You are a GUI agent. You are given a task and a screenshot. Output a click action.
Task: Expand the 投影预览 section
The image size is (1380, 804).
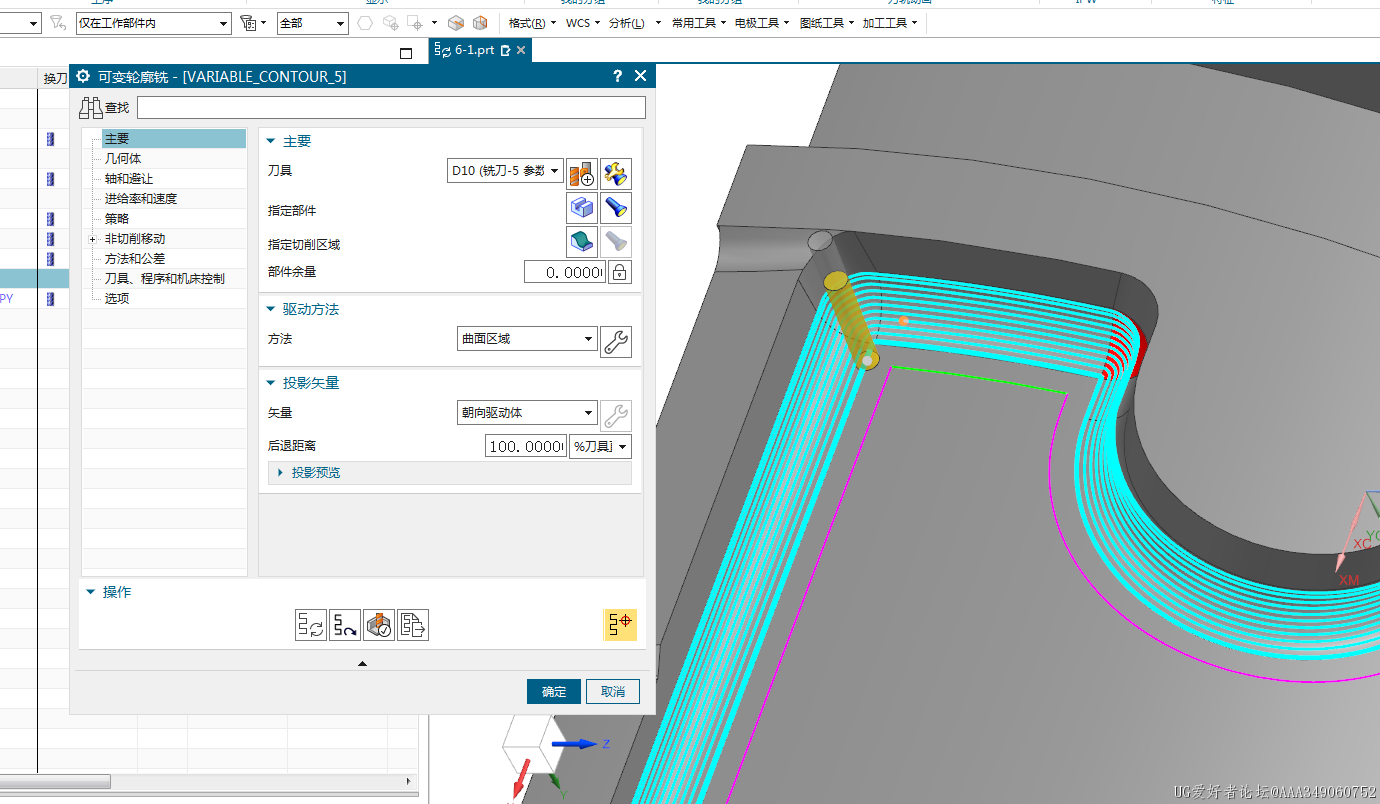tap(281, 472)
